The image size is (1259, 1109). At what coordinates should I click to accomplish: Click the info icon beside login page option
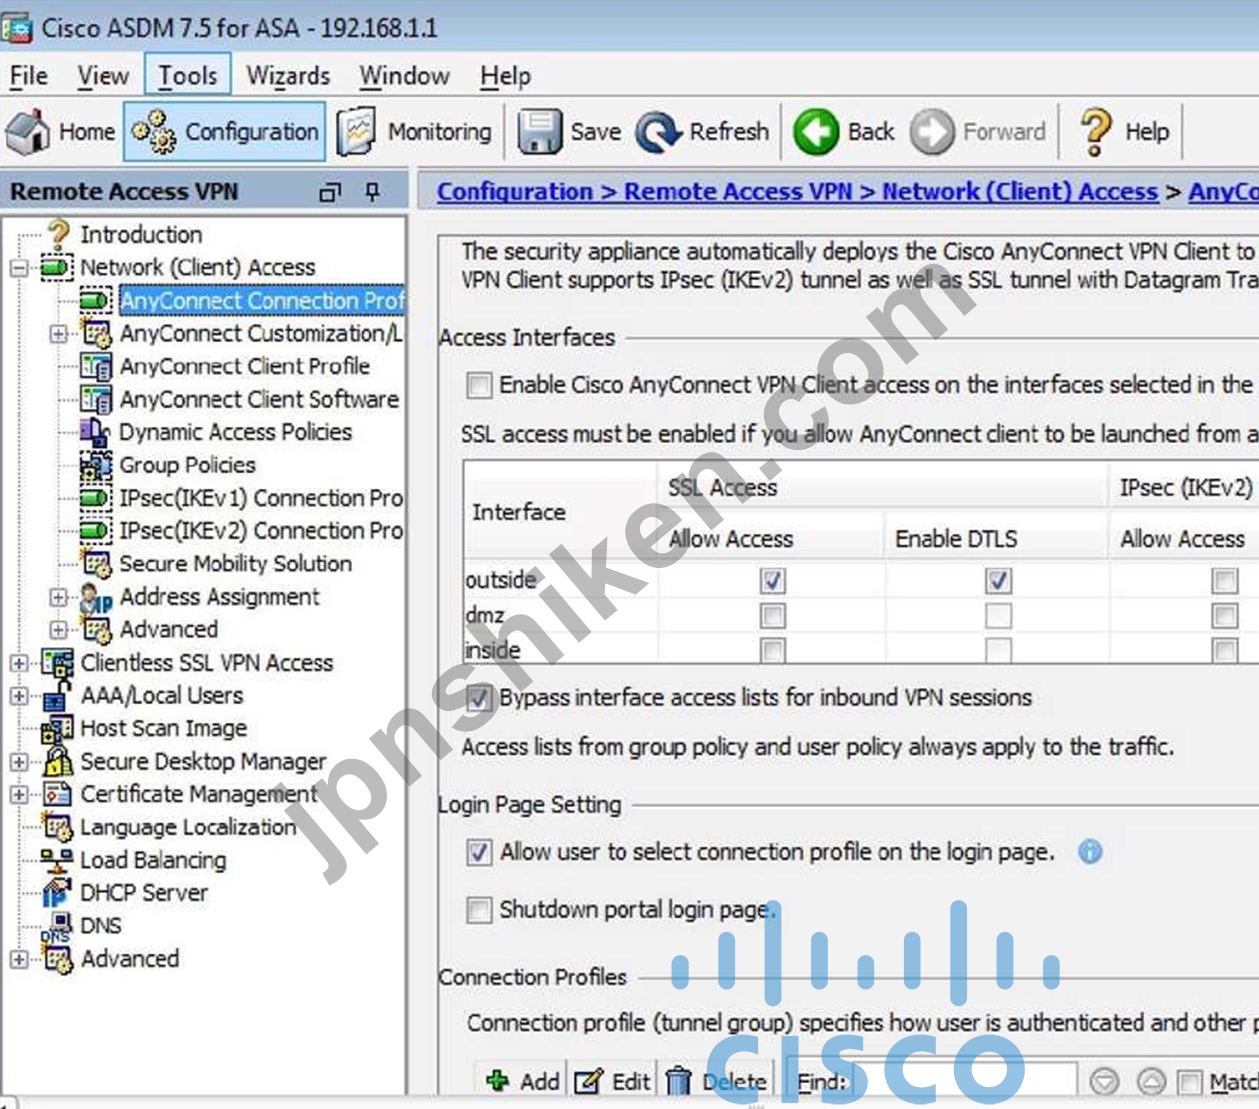[1090, 852]
